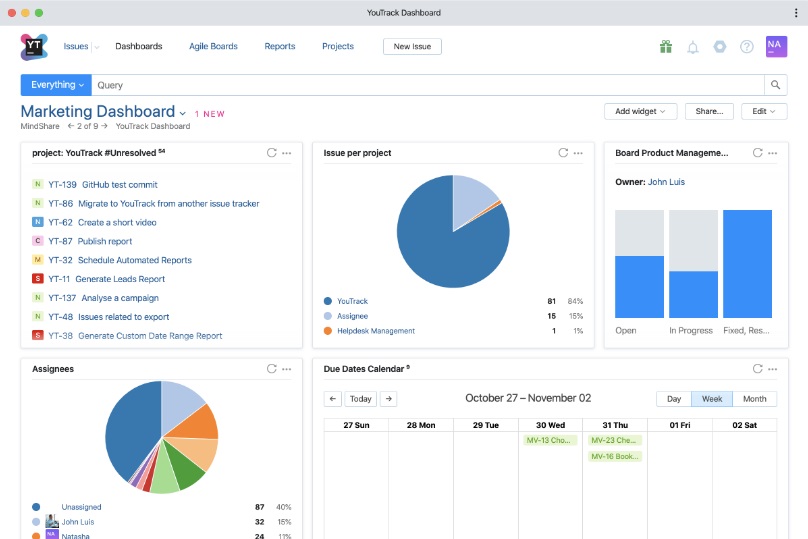Refresh the Board Product Management widget
The width and height of the screenshot is (808, 539).
pos(758,153)
